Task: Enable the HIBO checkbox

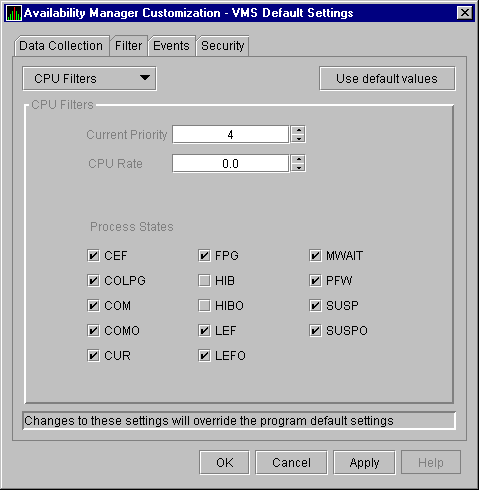Action: click(204, 306)
